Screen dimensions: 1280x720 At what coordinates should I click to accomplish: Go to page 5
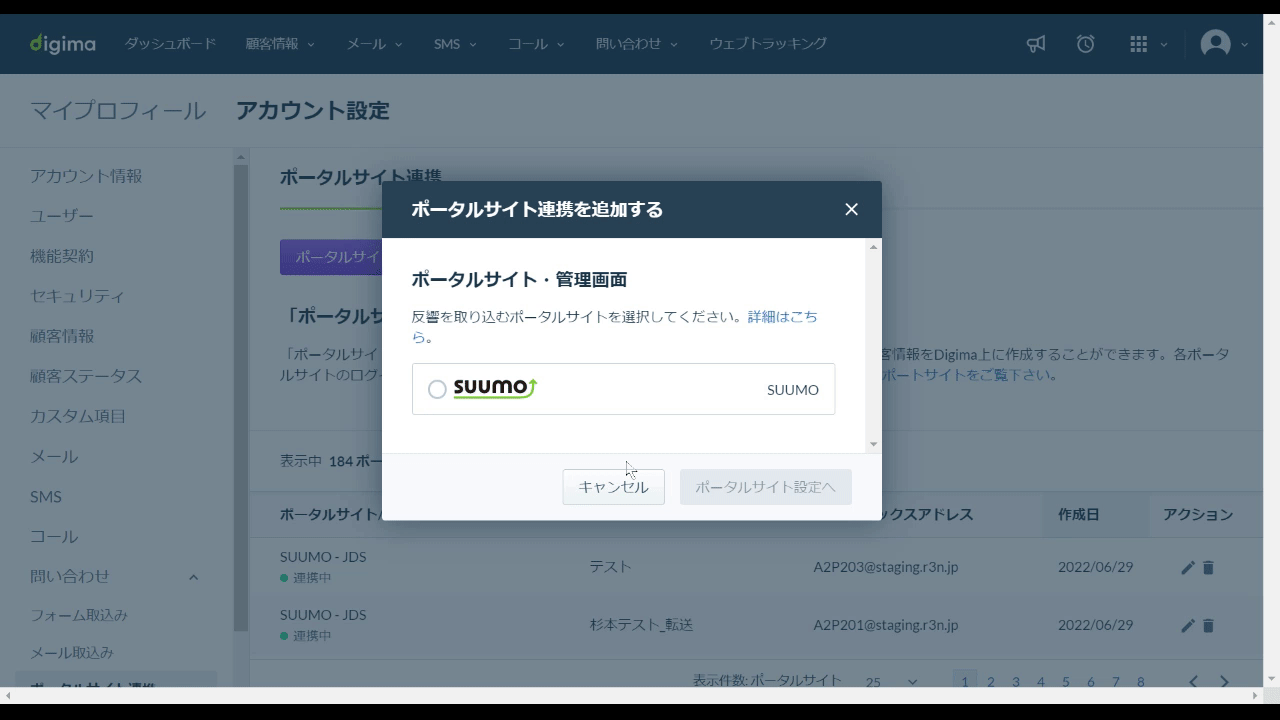pyautogui.click(x=1066, y=682)
